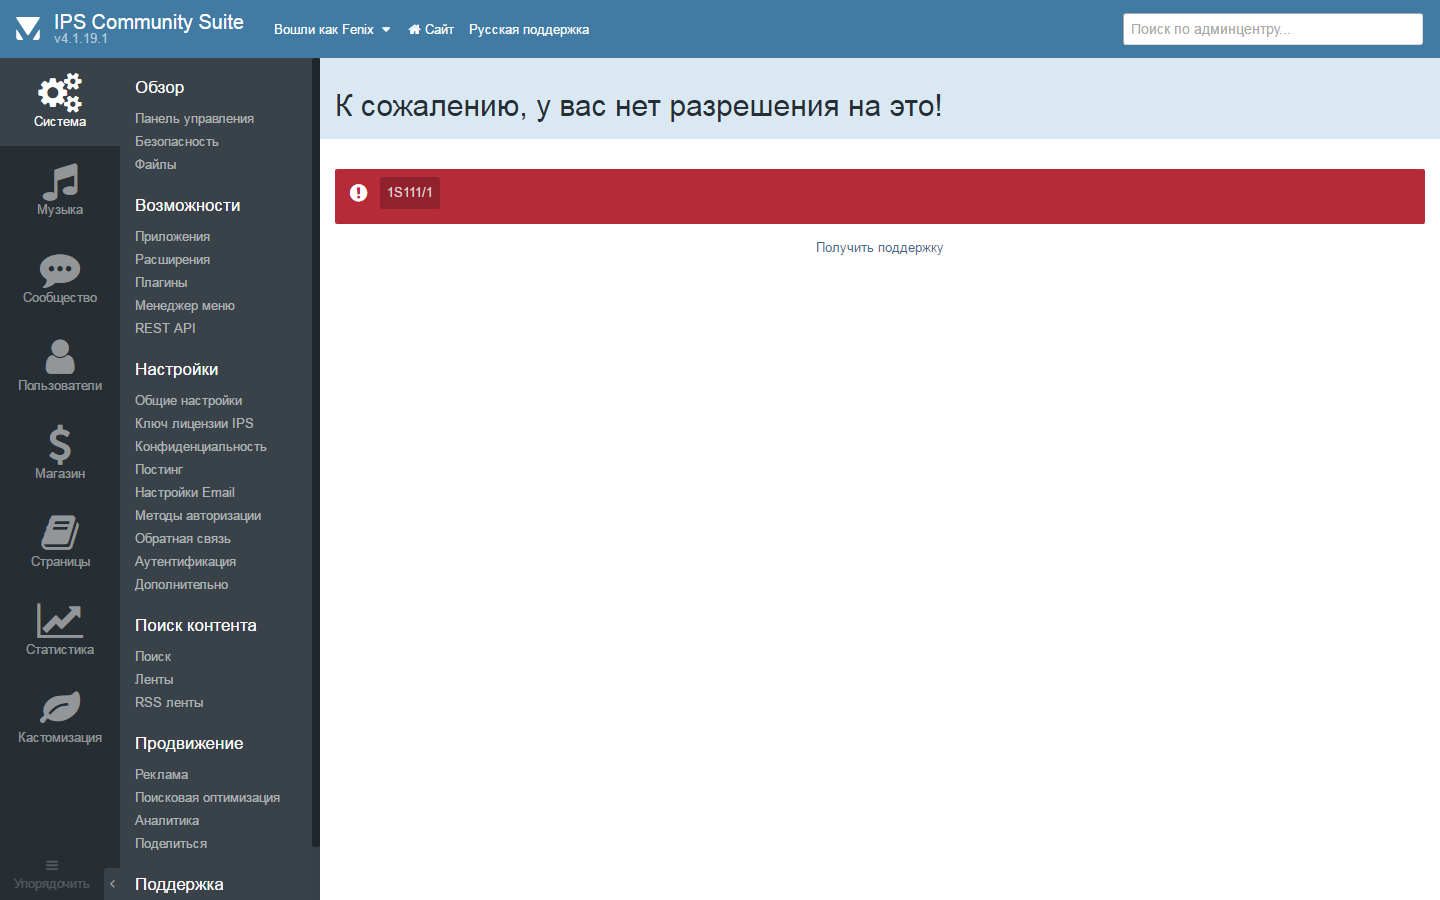Open the Система gears icon section
This screenshot has width=1440, height=900.
60,102
